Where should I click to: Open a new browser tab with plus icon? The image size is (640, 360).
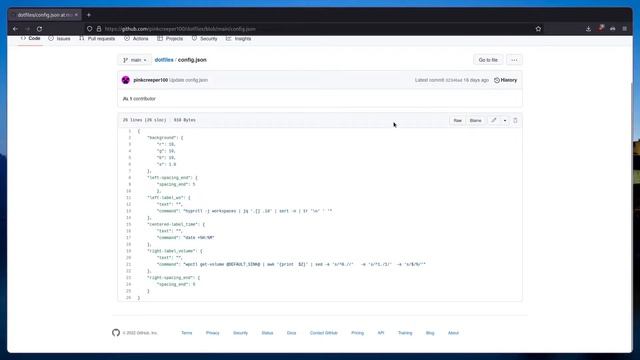click(x=89, y=15)
